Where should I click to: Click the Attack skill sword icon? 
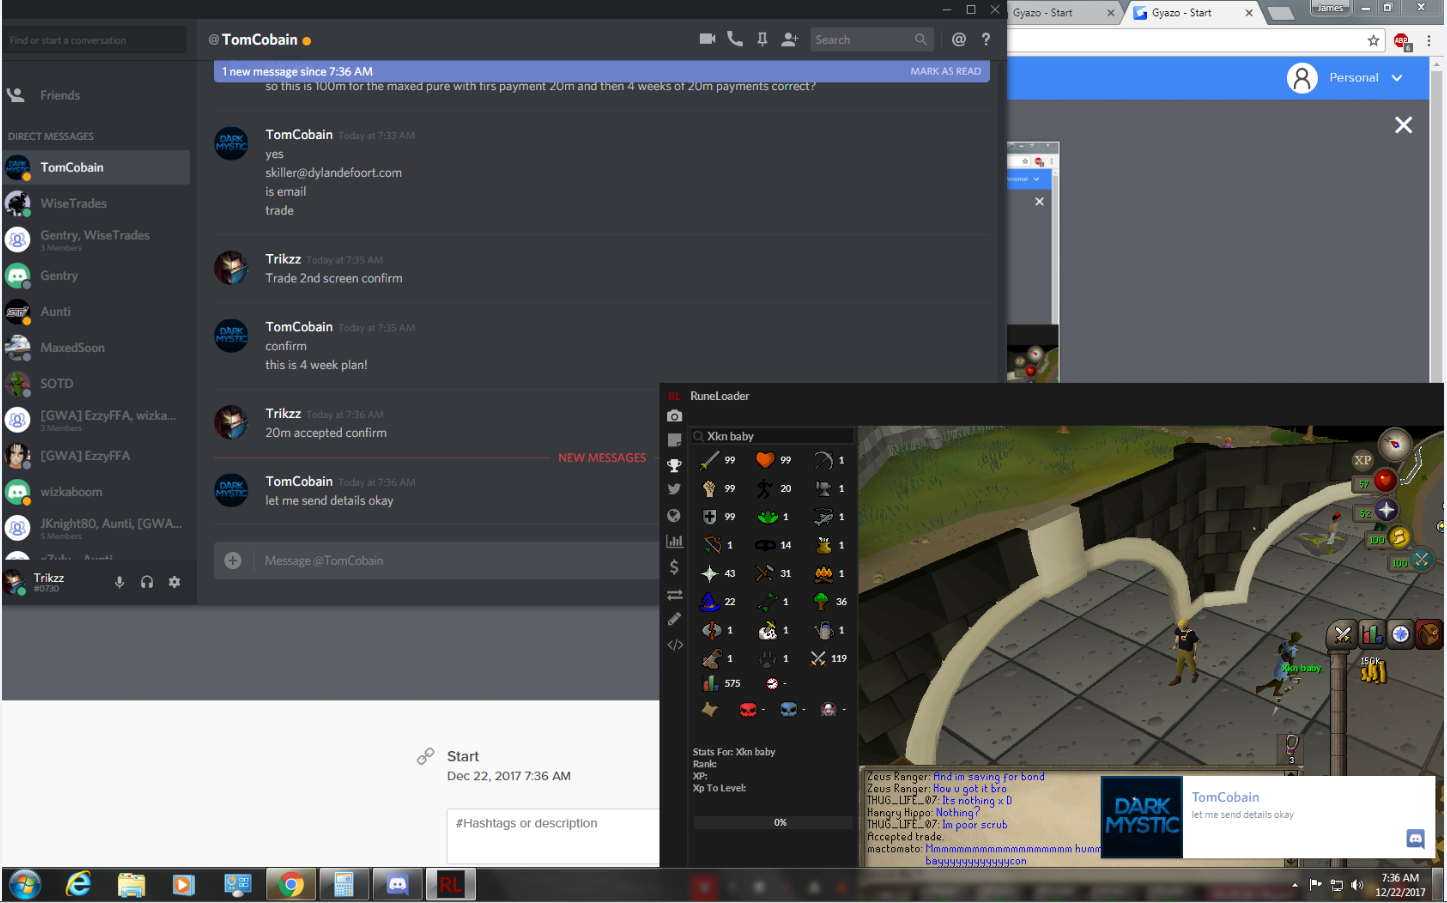coord(709,460)
